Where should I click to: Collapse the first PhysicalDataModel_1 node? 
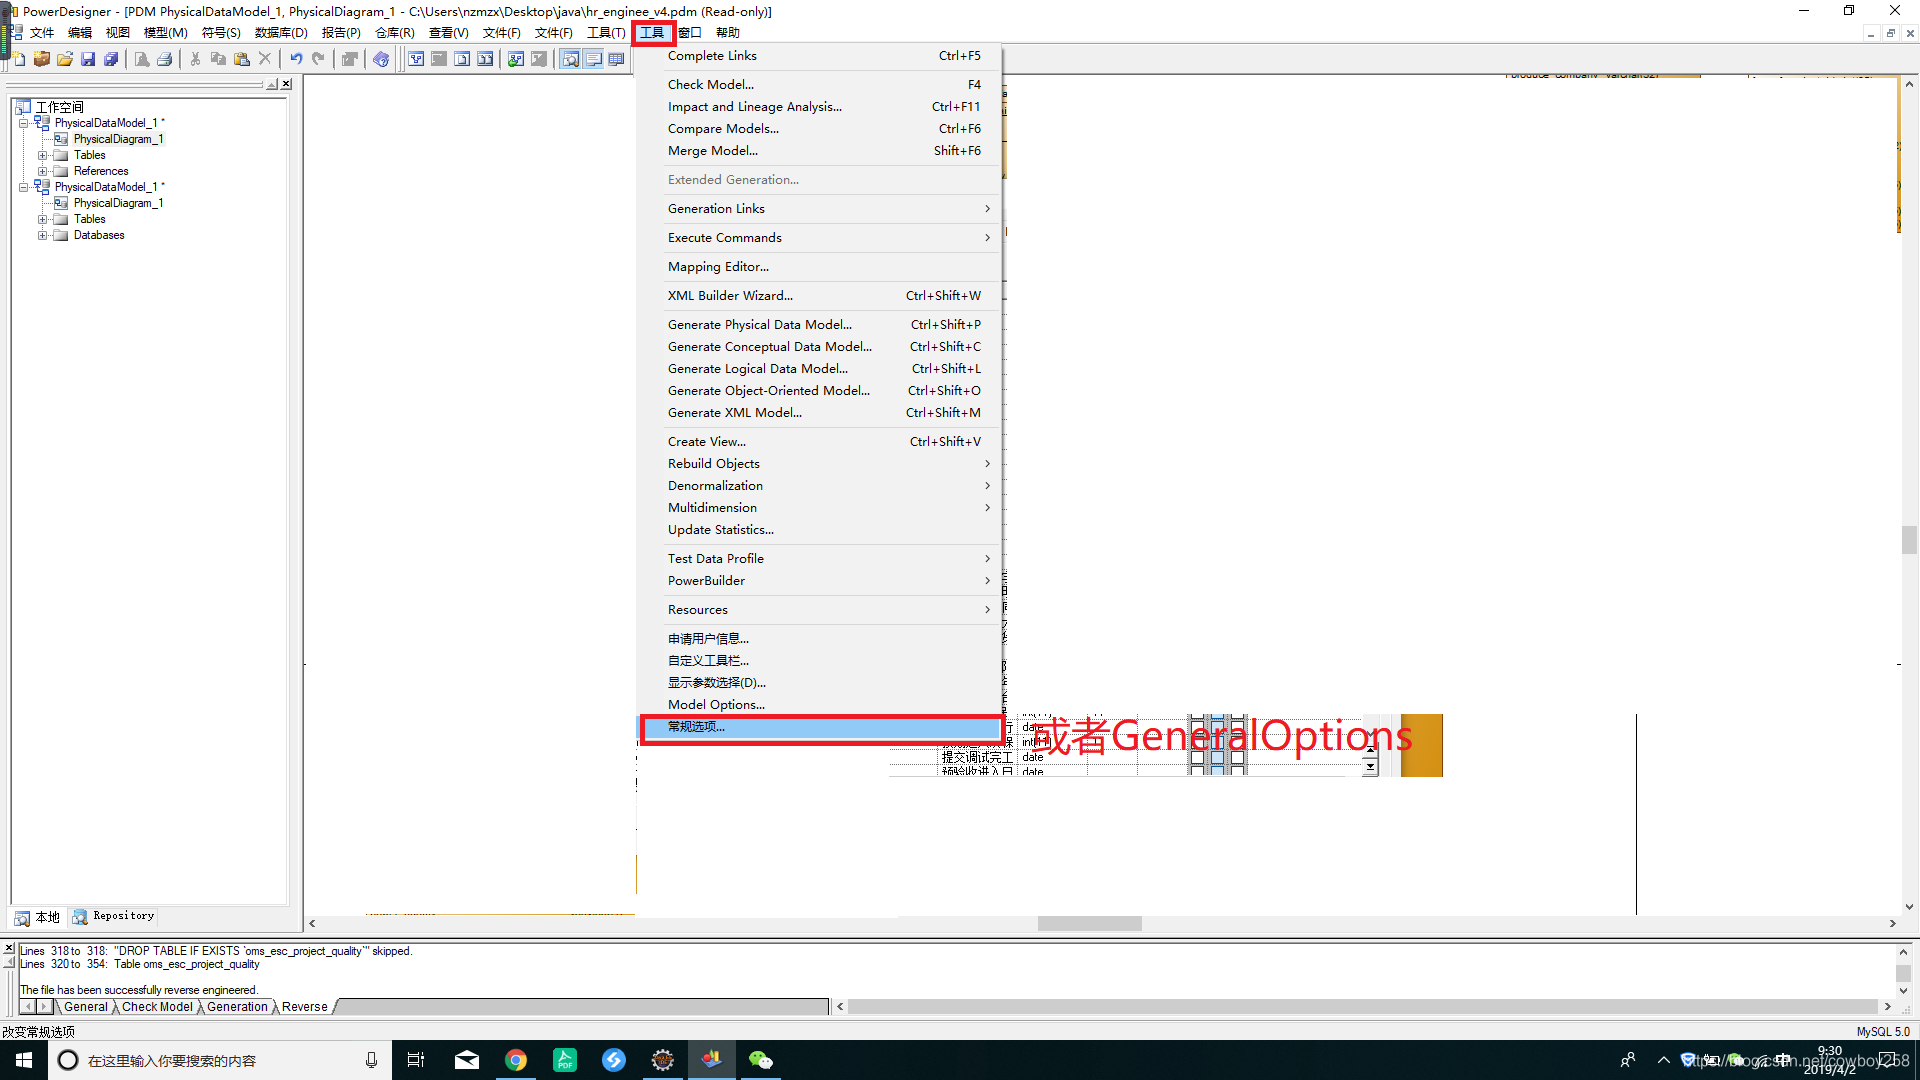[23, 123]
